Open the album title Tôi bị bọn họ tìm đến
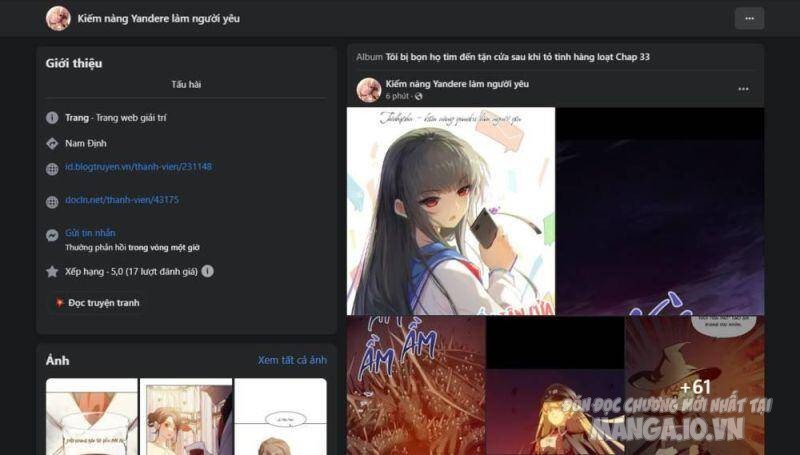Image resolution: width=800 pixels, height=455 pixels. click(x=517, y=57)
